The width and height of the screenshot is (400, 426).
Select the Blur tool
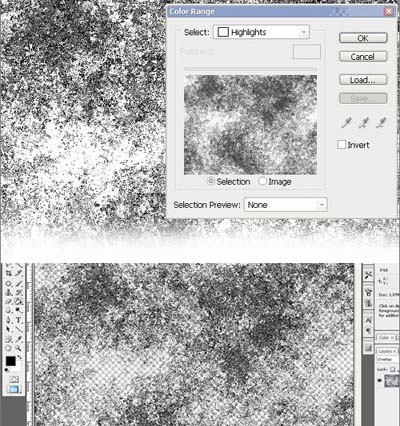[8, 310]
